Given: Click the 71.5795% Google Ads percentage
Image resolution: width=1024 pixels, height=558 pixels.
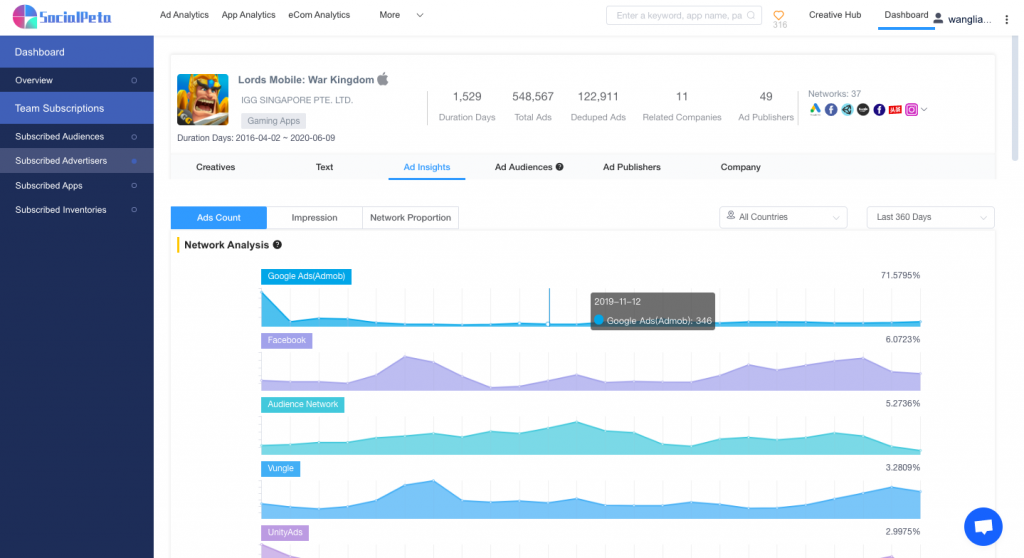Looking at the screenshot, I should [x=900, y=276].
